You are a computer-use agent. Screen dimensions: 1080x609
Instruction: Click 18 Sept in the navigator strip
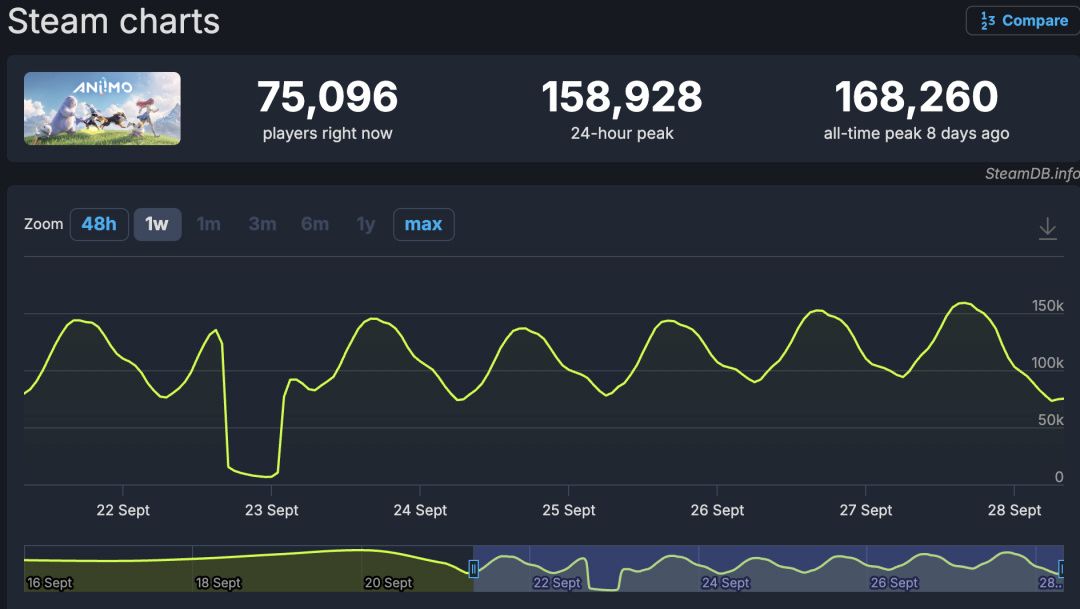tap(218, 583)
